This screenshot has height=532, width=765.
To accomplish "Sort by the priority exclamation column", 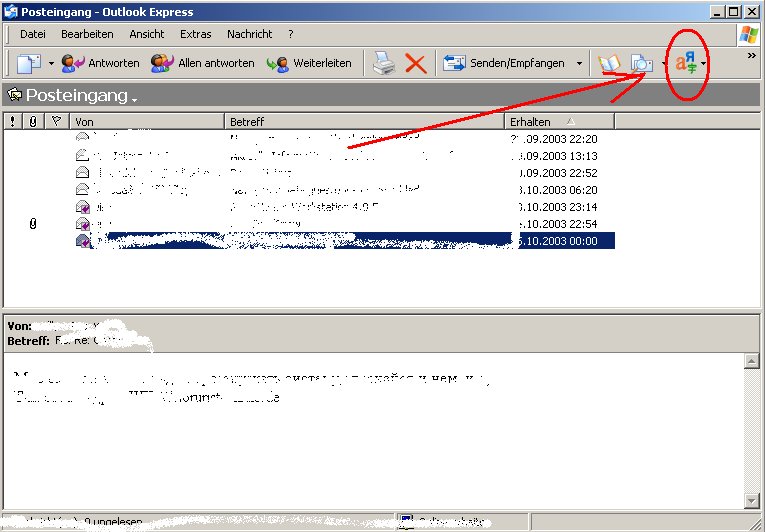I will [12, 122].
